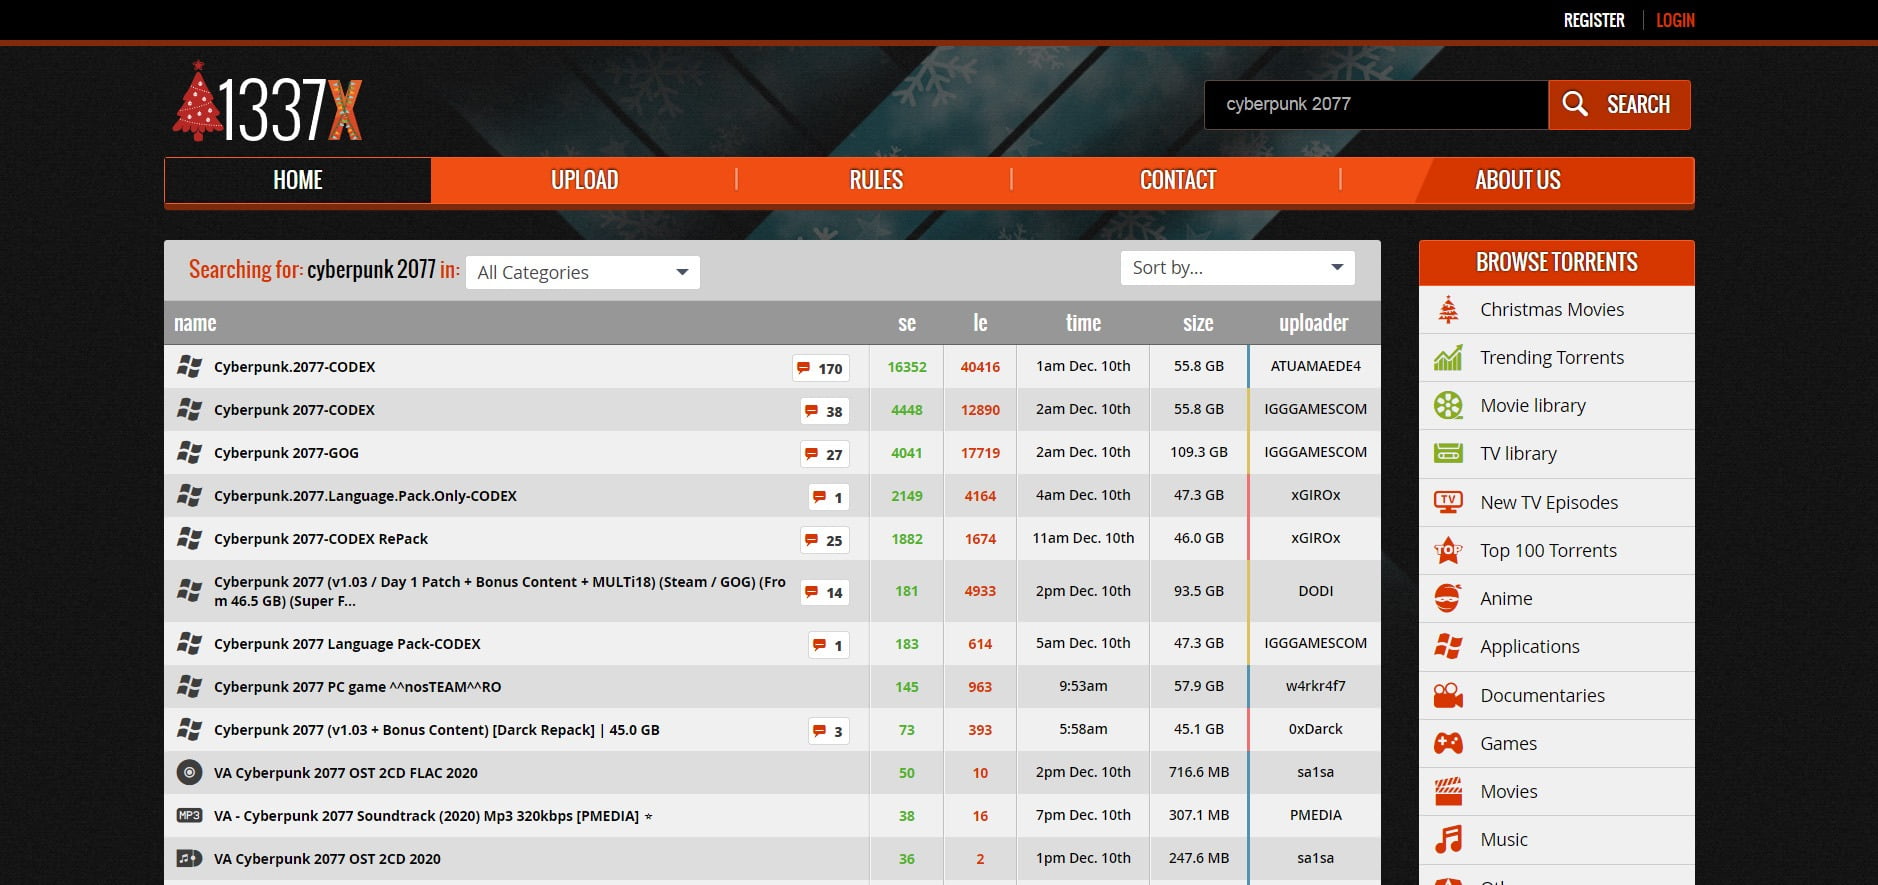Click the category icon of nosTEAM row
The image size is (1878, 885).
[189, 686]
